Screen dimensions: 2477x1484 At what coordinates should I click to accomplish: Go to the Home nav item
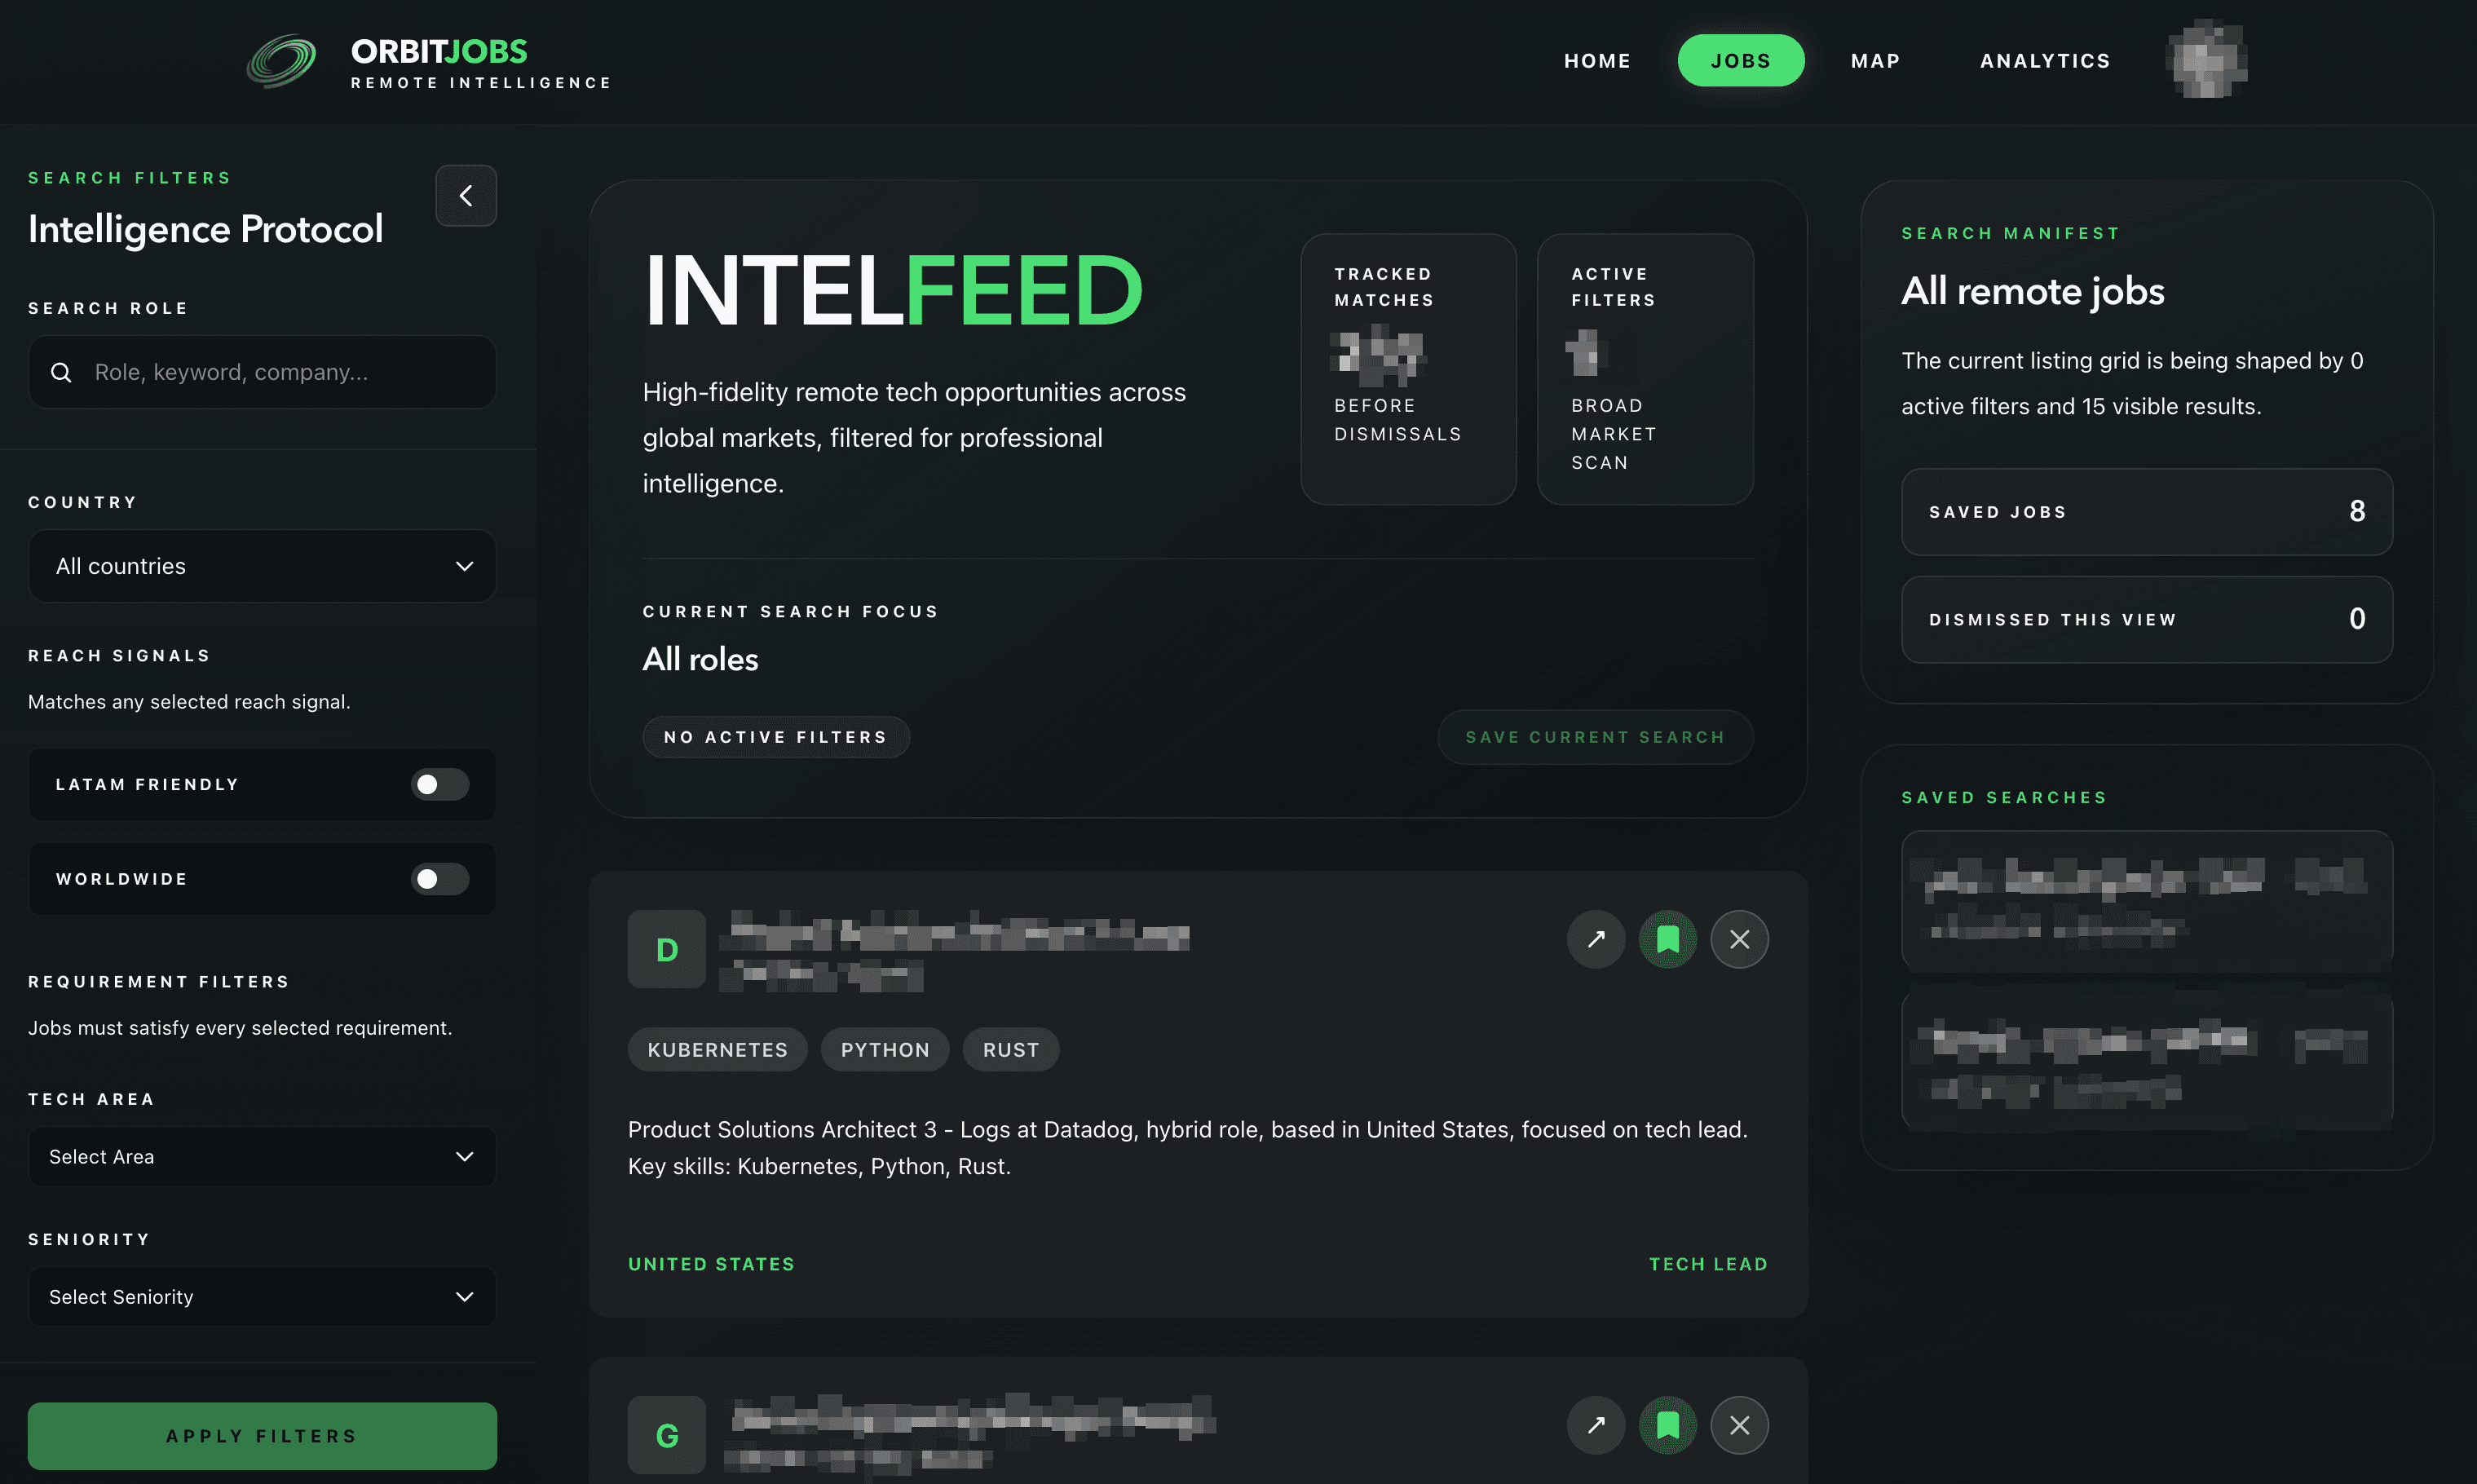click(x=1597, y=61)
